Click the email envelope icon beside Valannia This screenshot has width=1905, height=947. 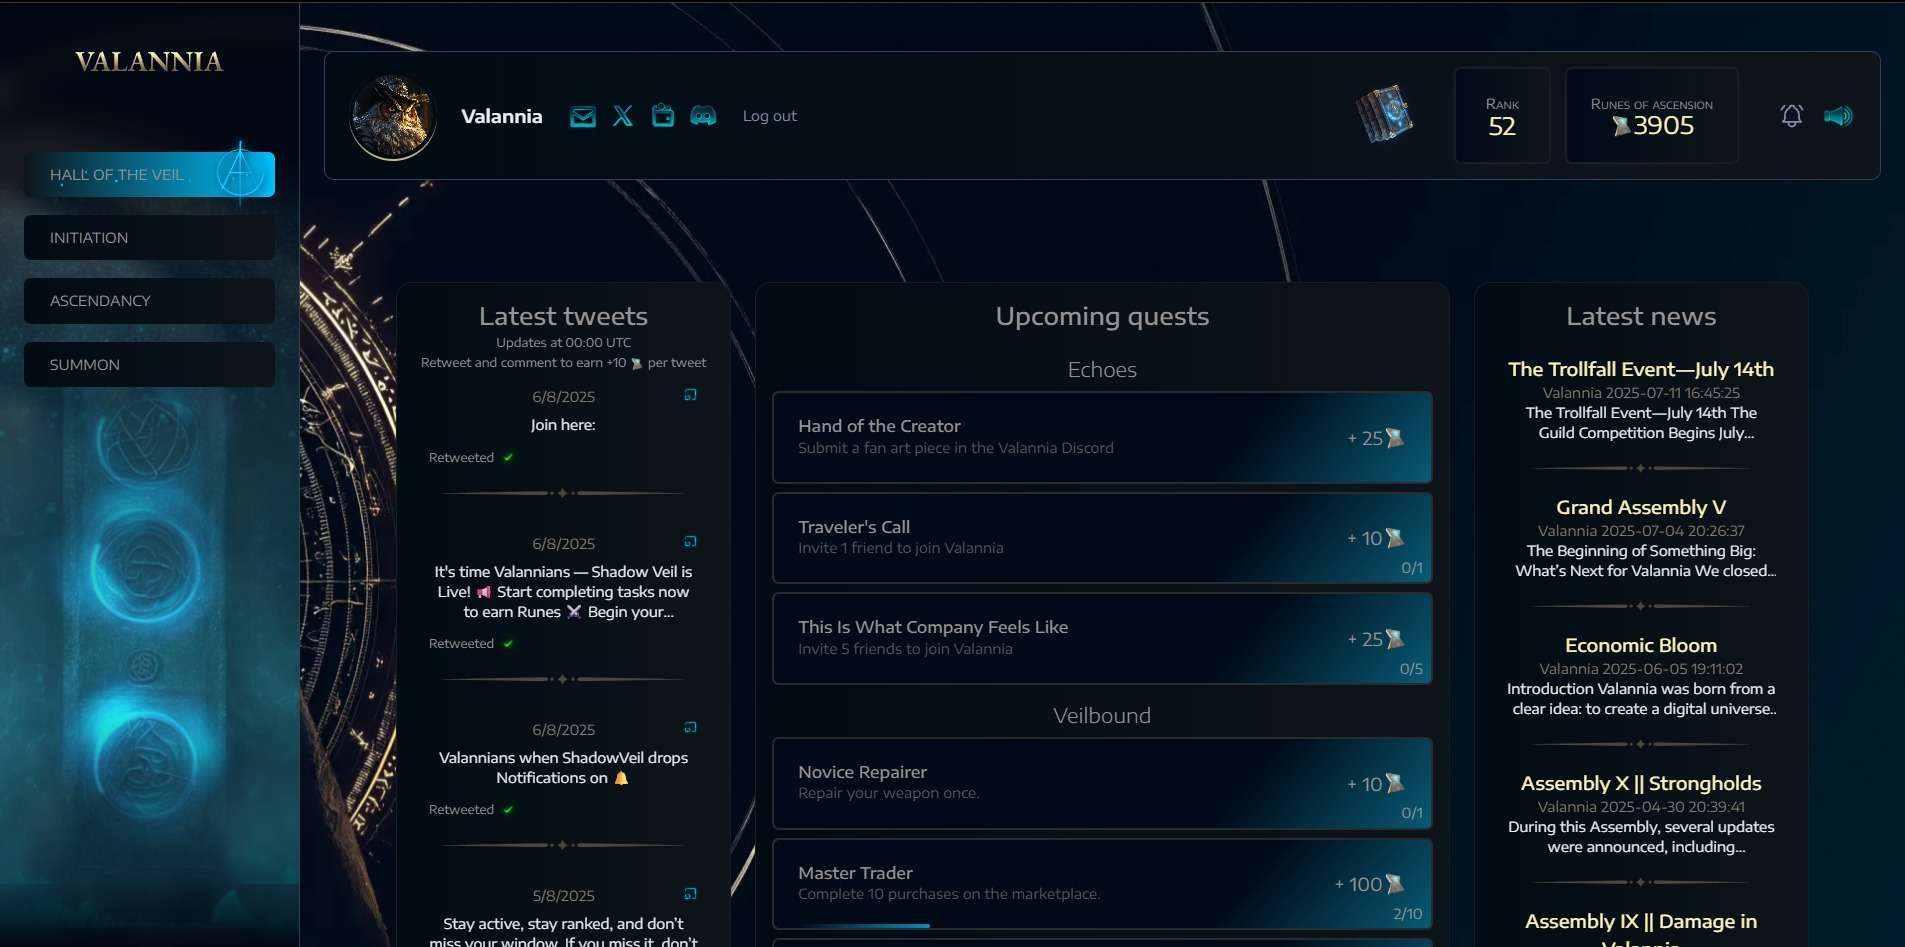coord(583,117)
